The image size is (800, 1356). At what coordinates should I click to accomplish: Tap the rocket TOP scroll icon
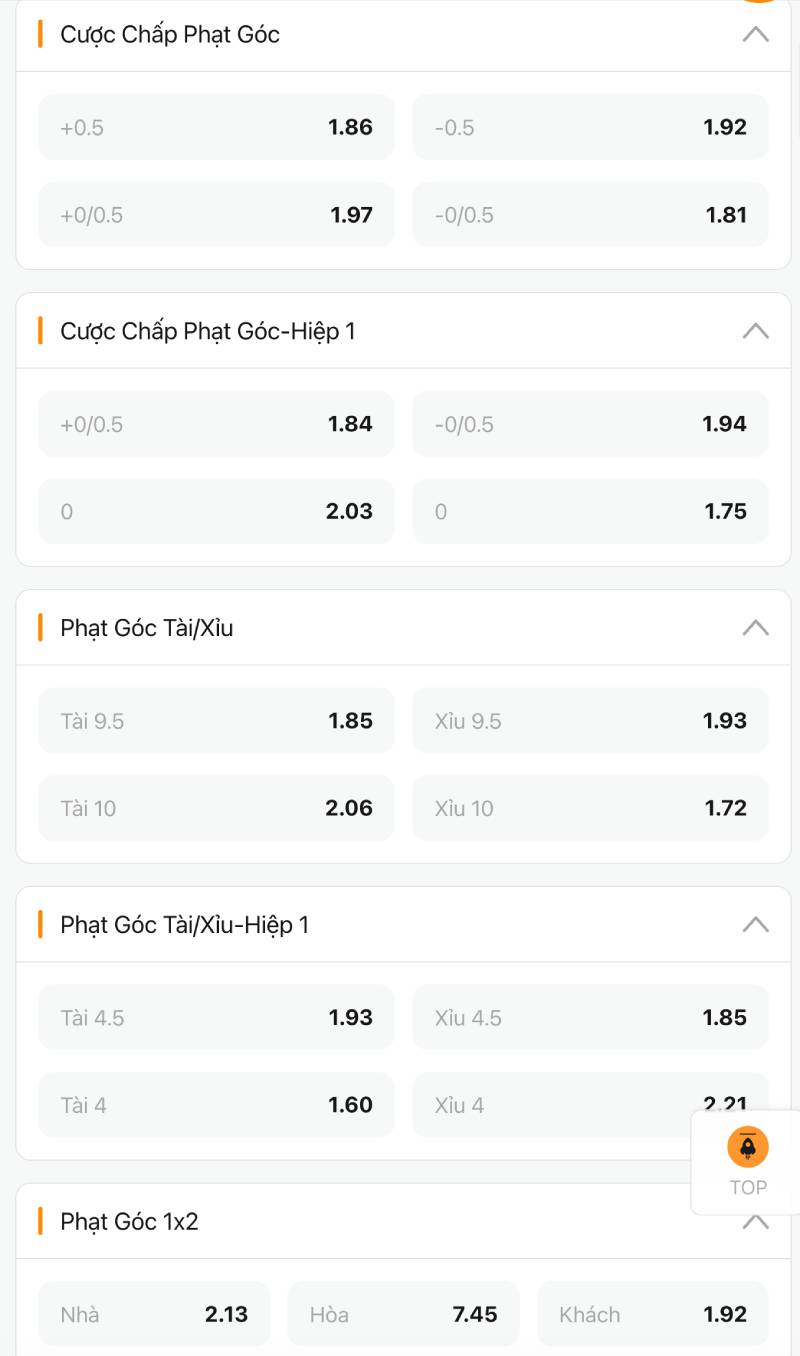point(747,1149)
